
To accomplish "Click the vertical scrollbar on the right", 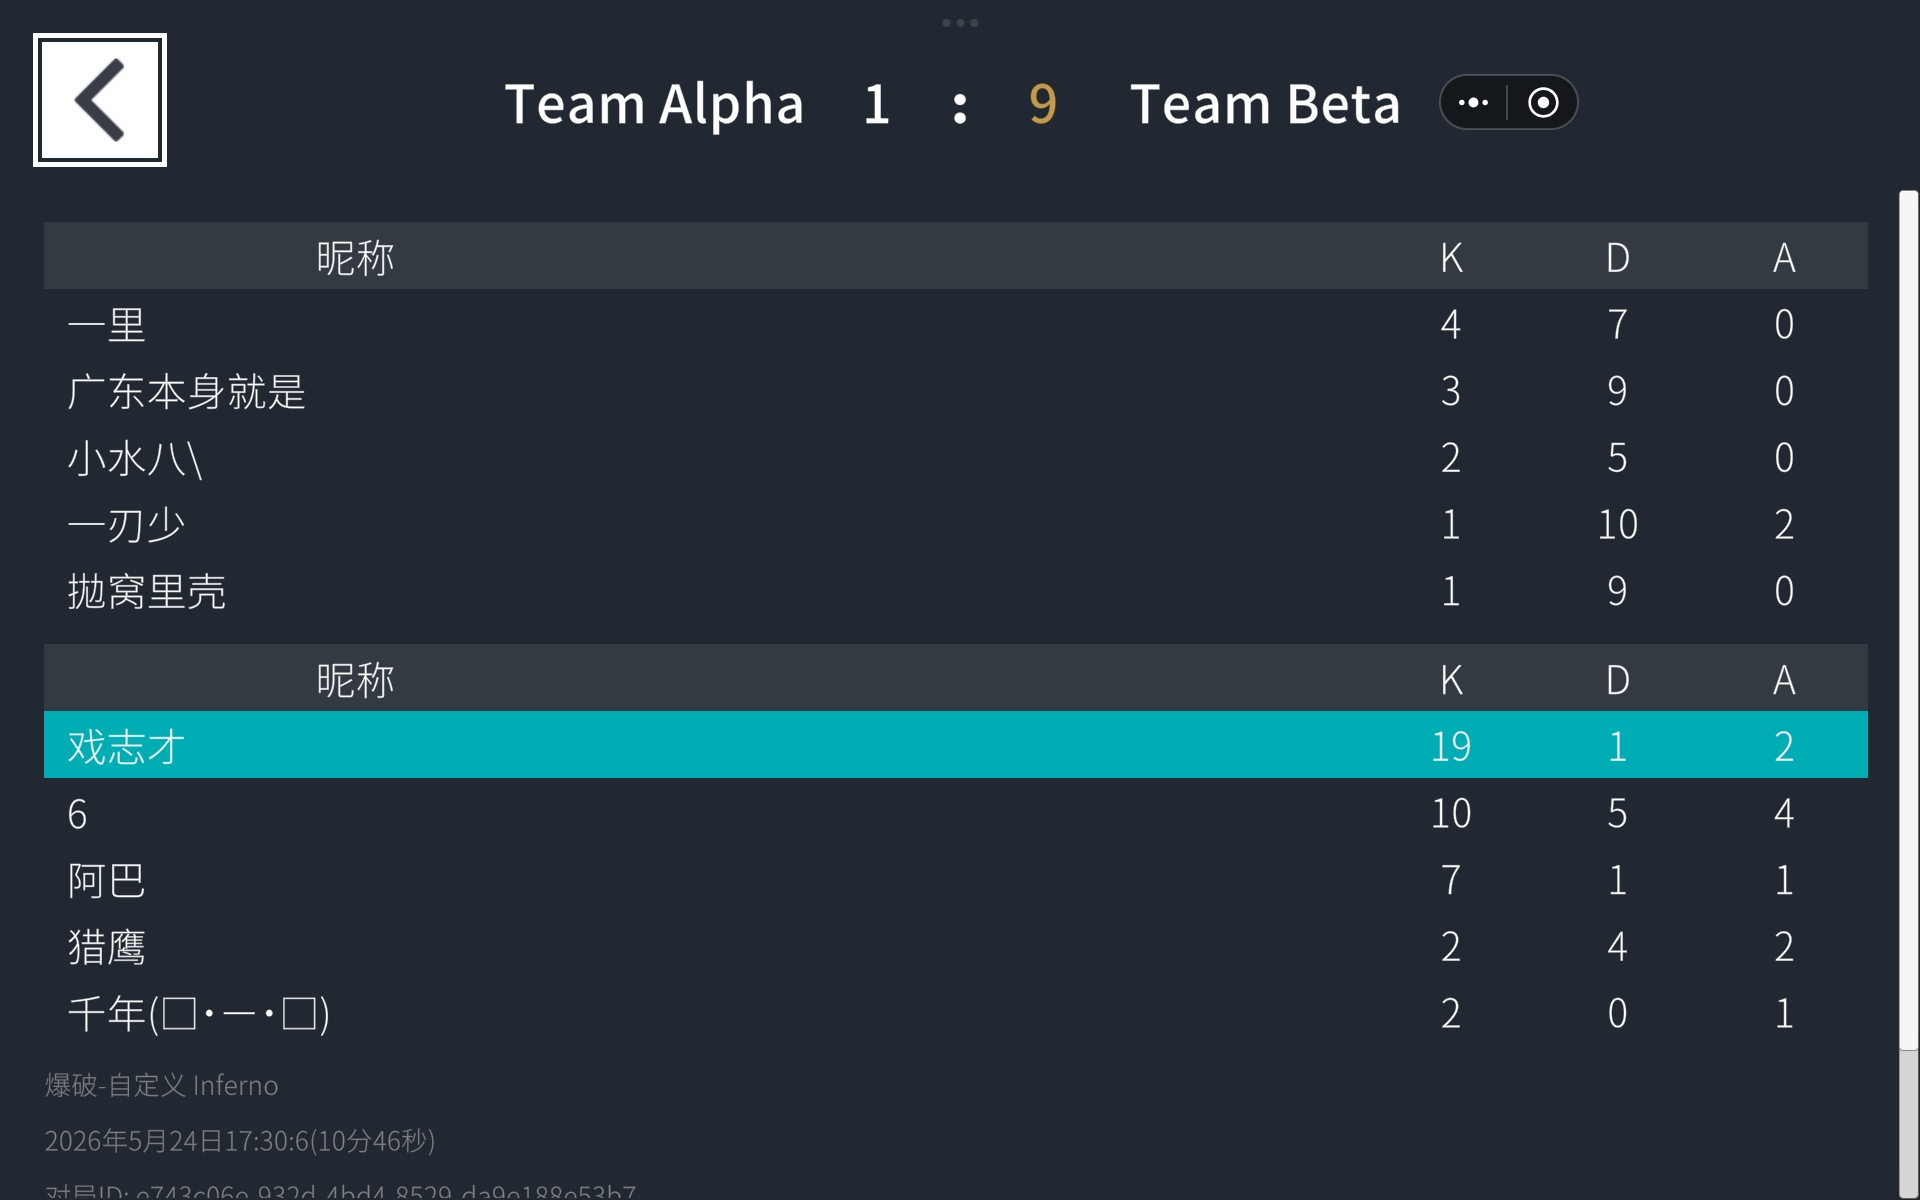I will 1908,620.
